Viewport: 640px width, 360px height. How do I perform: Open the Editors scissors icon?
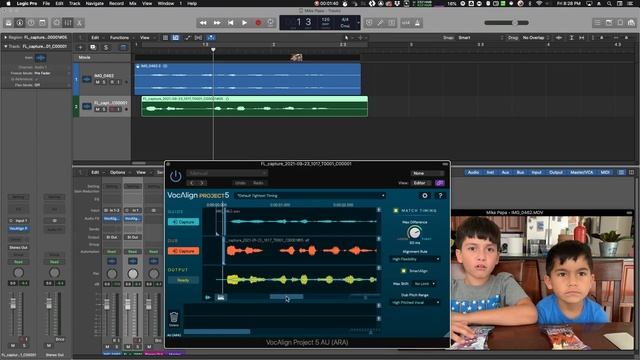(x=79, y=23)
